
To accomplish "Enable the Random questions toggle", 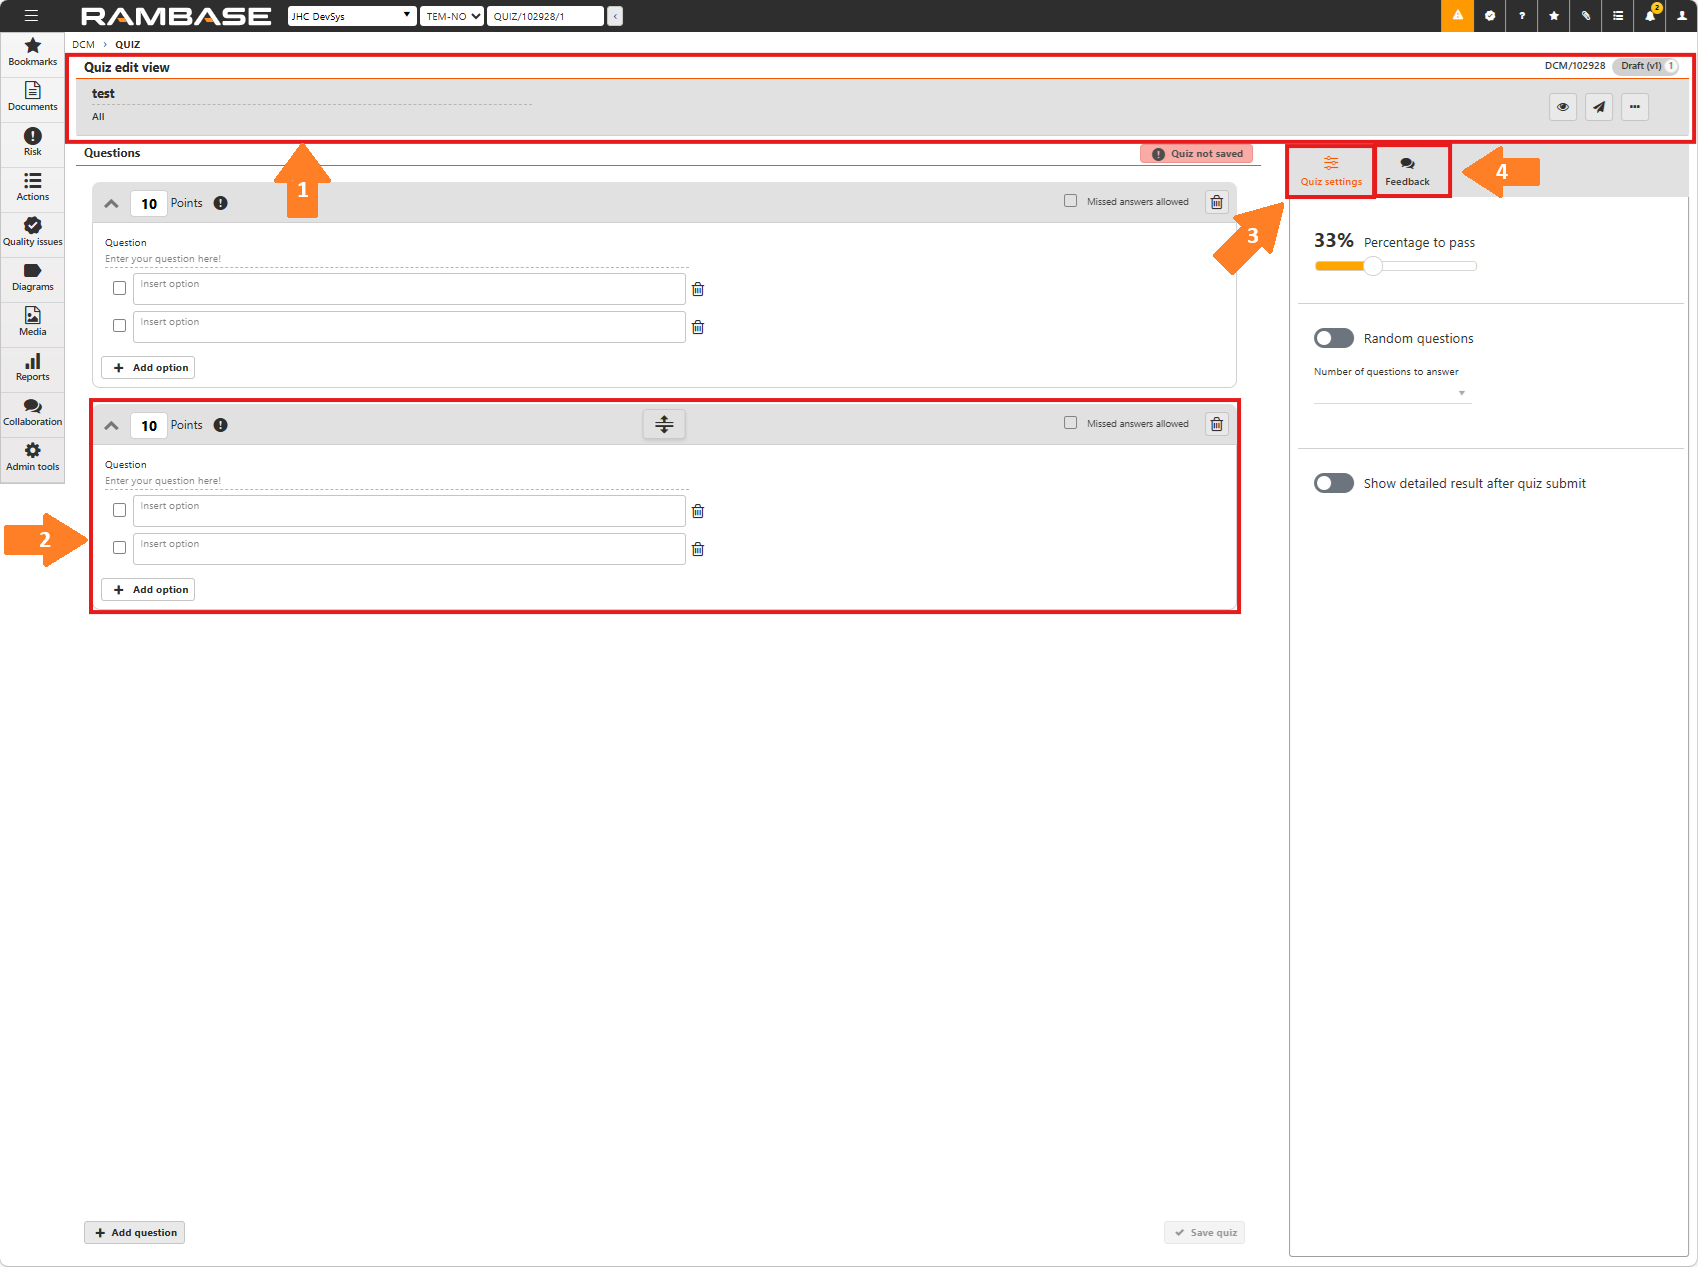I will (x=1333, y=338).
